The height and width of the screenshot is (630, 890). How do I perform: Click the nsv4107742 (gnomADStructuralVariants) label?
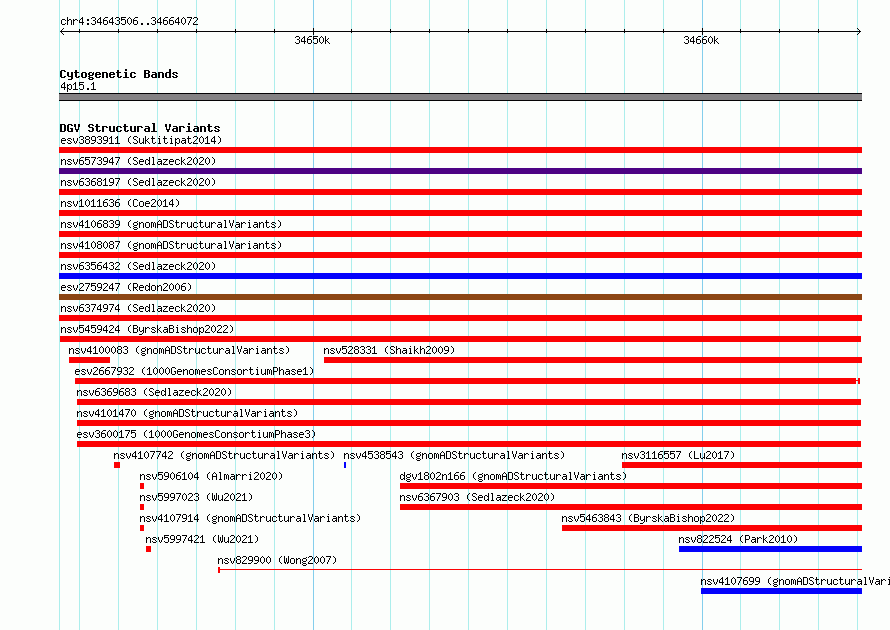[x=224, y=455]
